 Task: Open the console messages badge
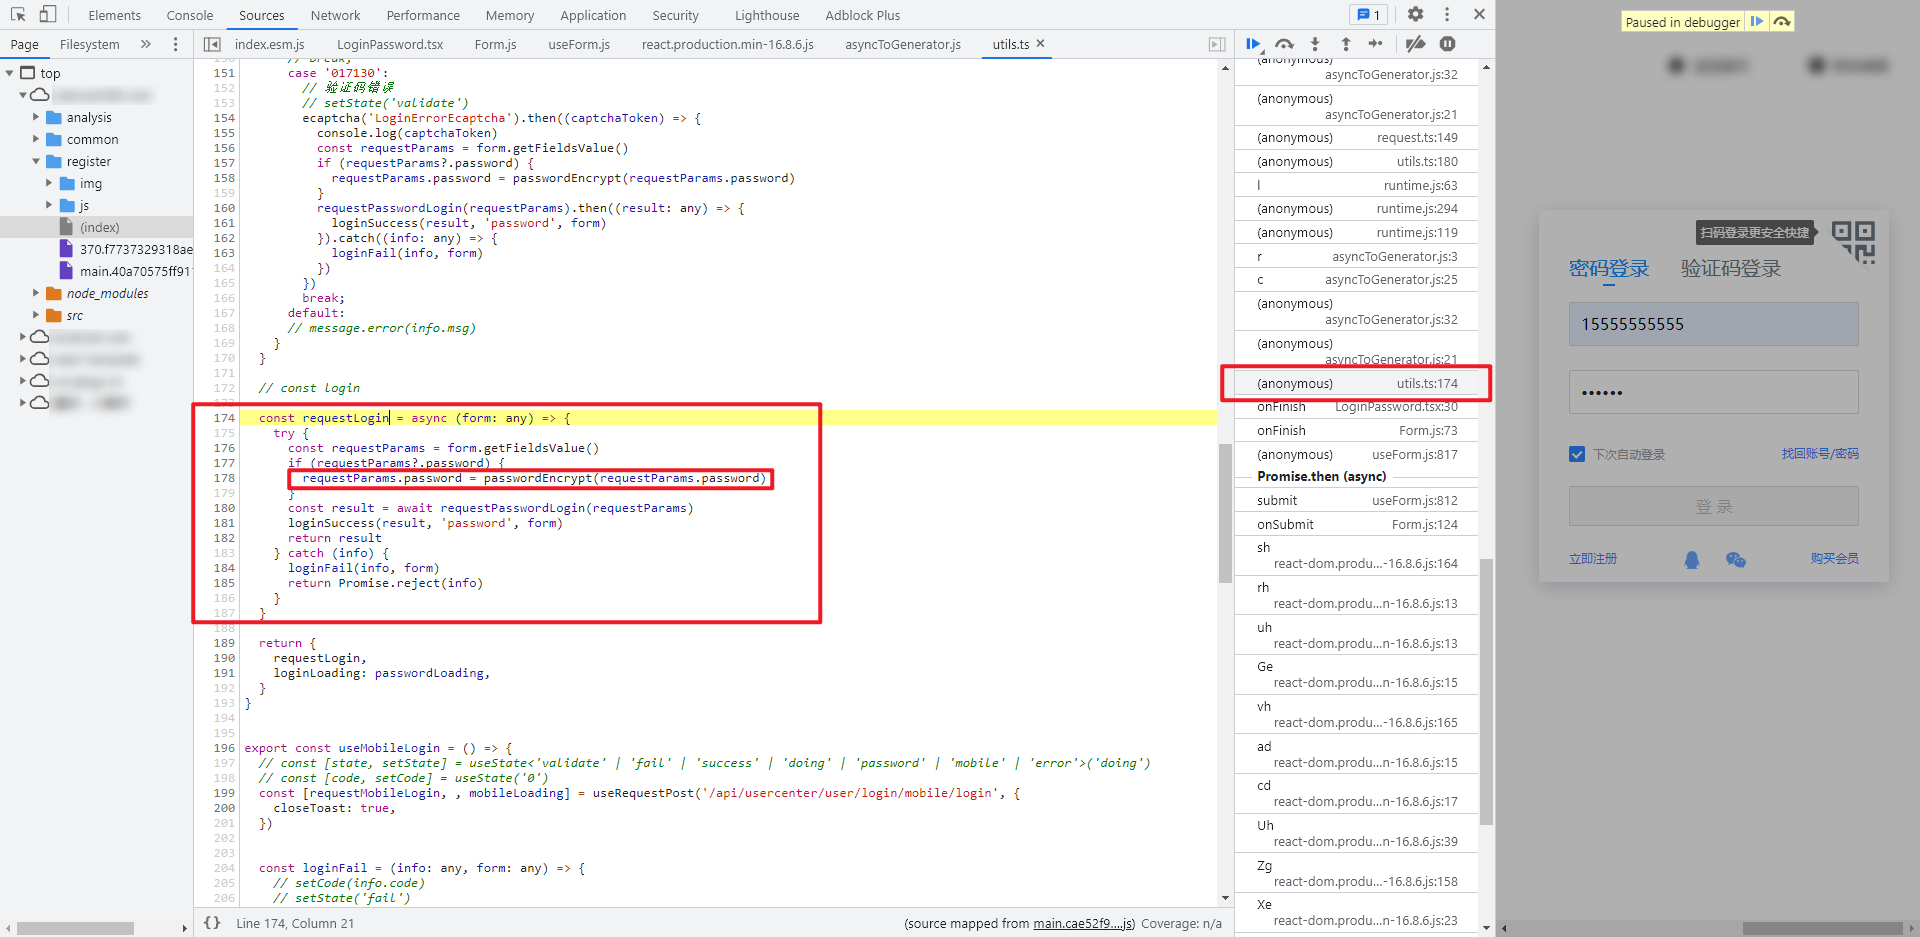pos(1369,15)
